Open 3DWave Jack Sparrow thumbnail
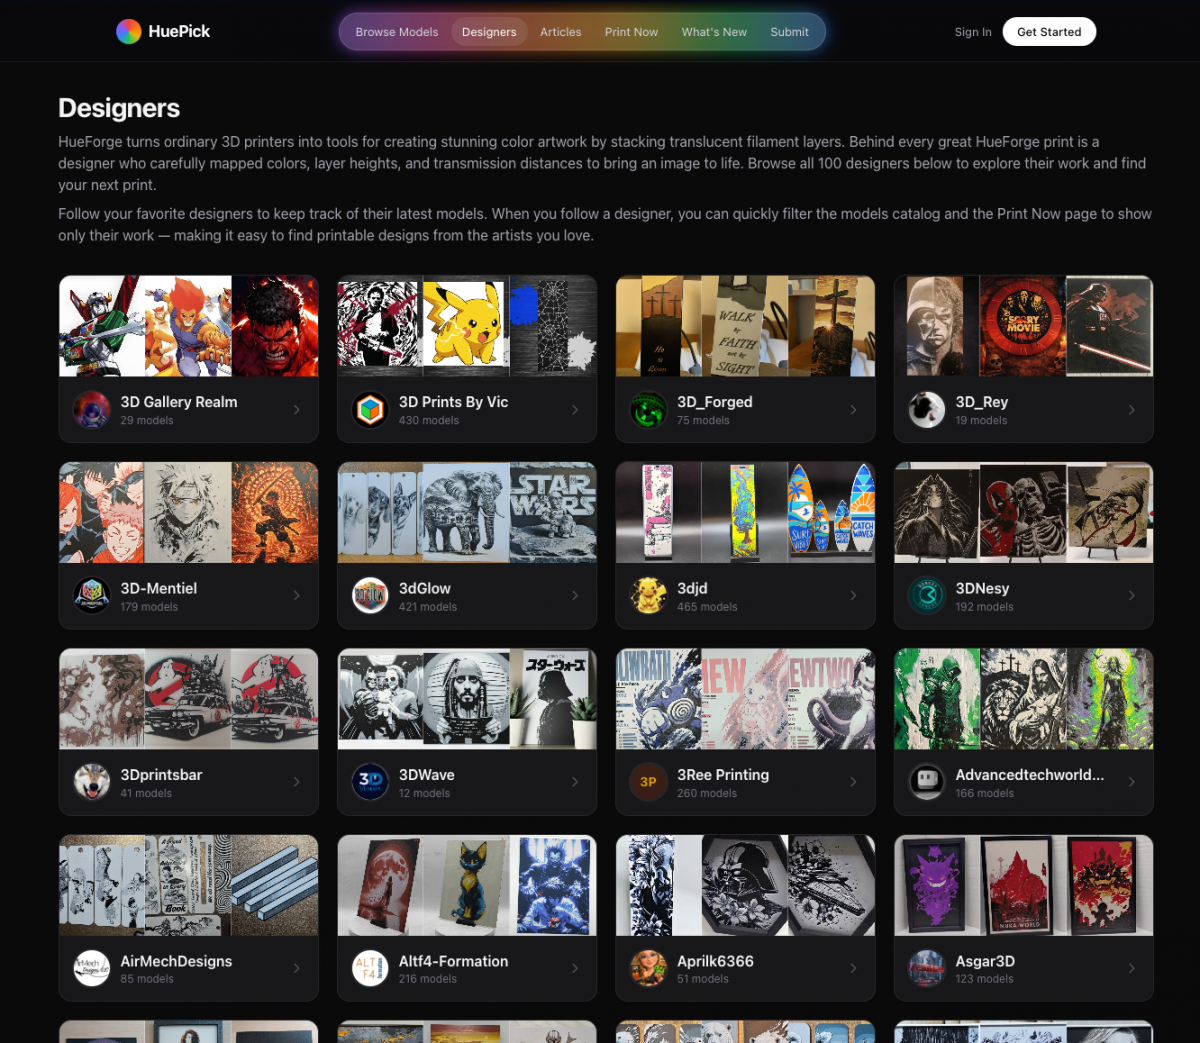 [467, 699]
